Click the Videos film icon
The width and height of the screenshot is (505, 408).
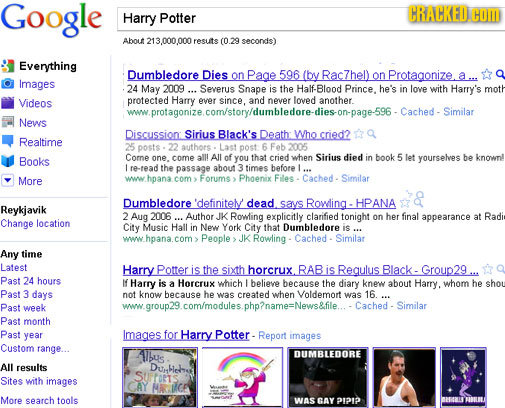coord(8,103)
